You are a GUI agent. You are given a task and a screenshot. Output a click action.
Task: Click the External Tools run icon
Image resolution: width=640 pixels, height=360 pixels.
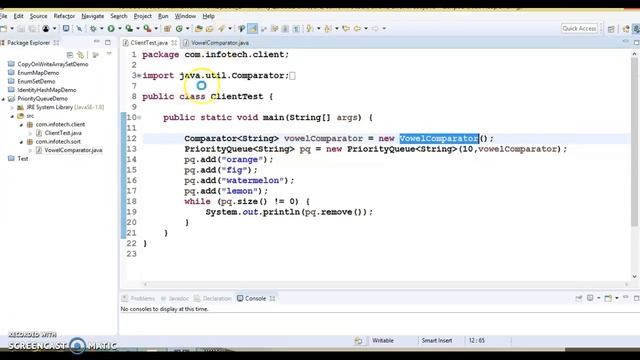(147, 29)
